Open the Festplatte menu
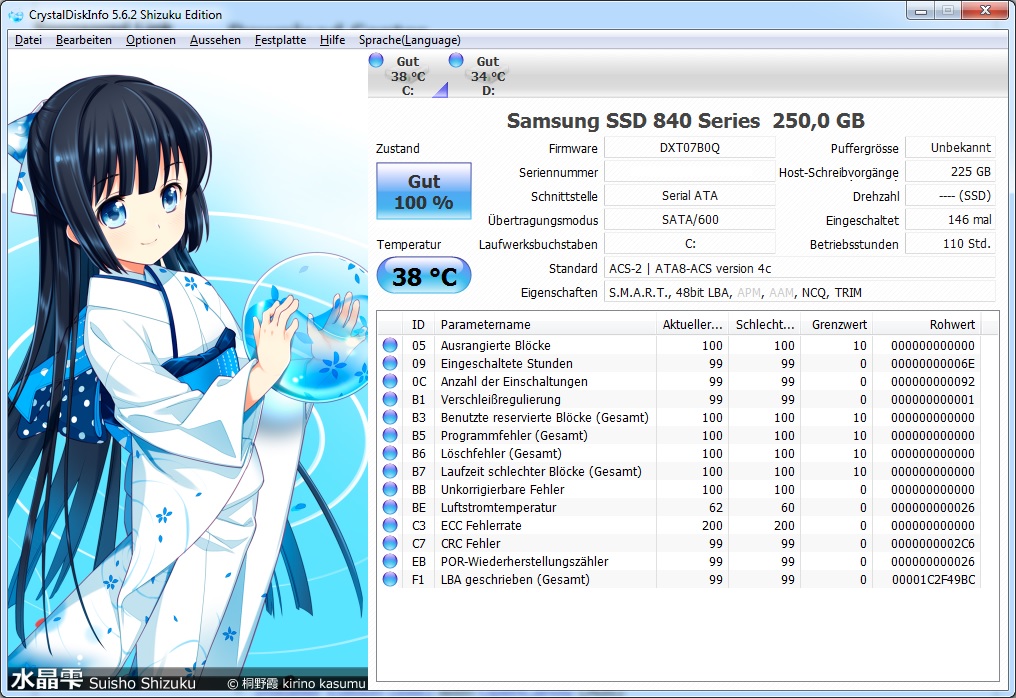 pyautogui.click(x=280, y=40)
